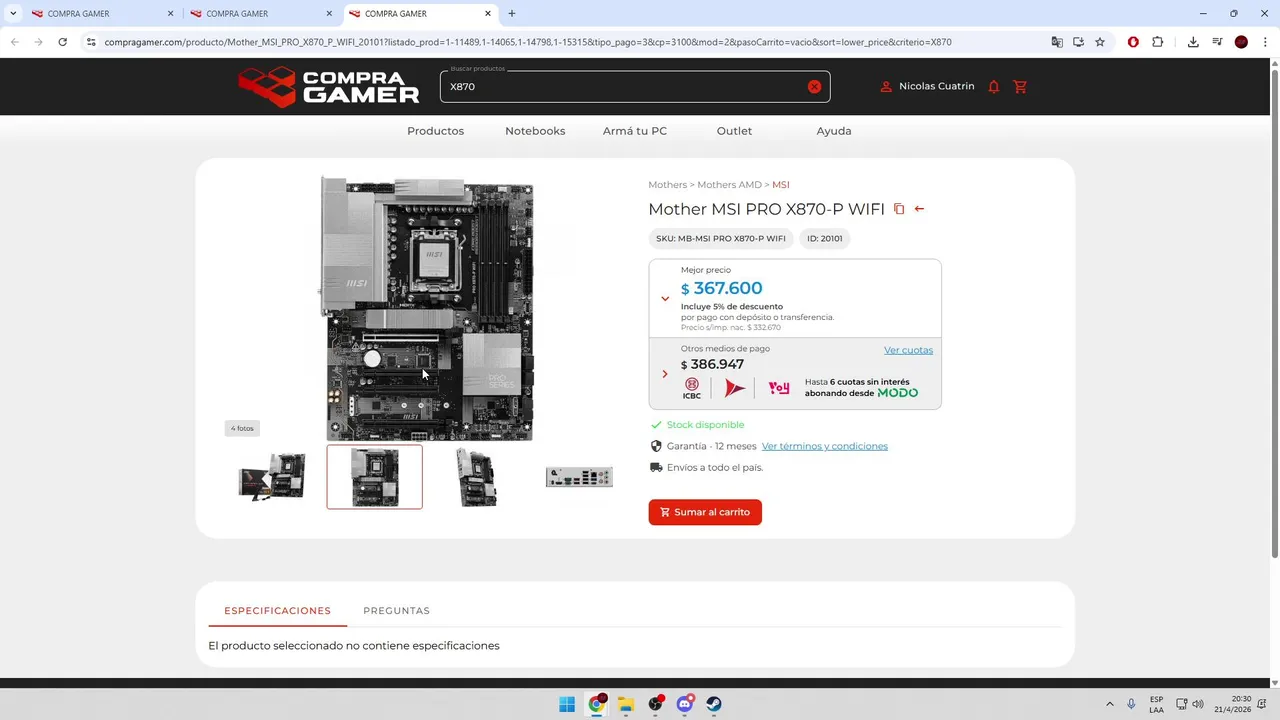1280x720 pixels.
Task: Open File Explorer from taskbar
Action: coord(626,704)
